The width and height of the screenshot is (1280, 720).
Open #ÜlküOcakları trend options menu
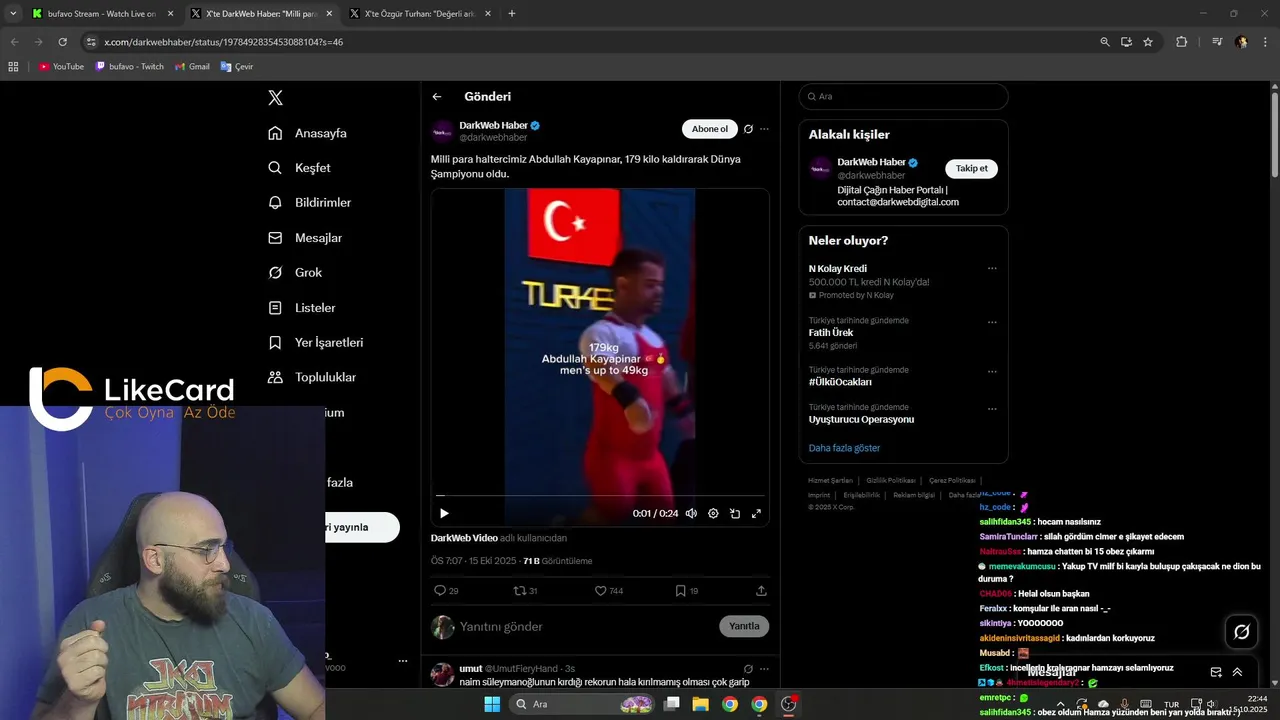[x=992, y=371]
